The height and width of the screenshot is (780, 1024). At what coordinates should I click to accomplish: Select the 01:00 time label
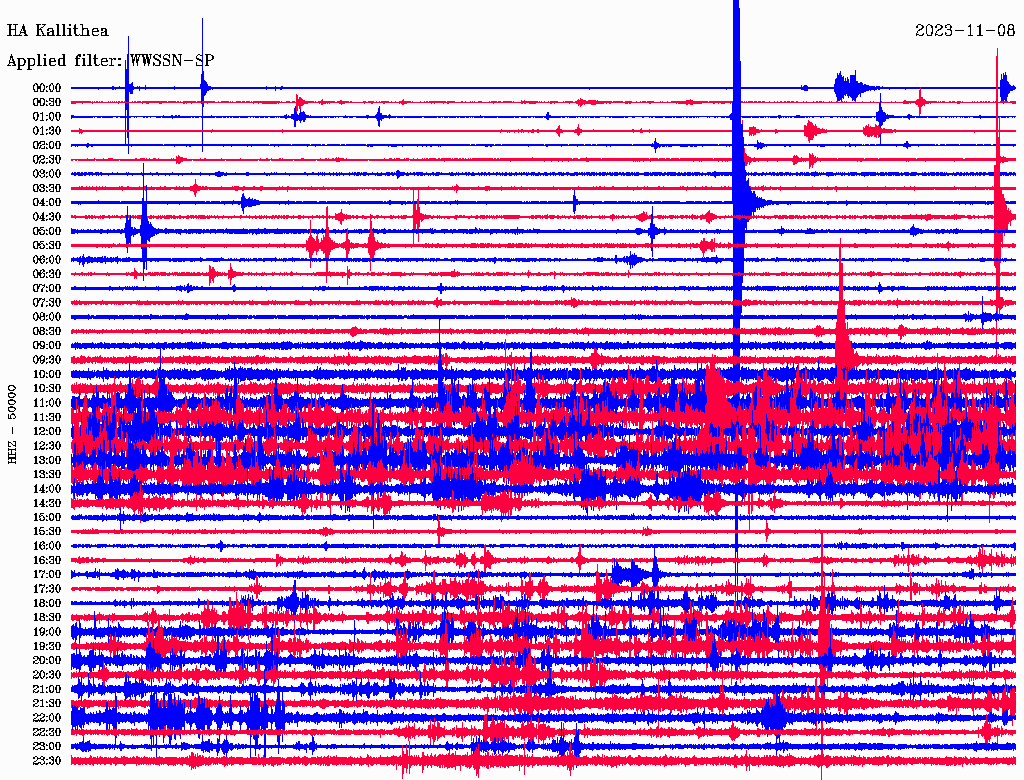click(47, 116)
